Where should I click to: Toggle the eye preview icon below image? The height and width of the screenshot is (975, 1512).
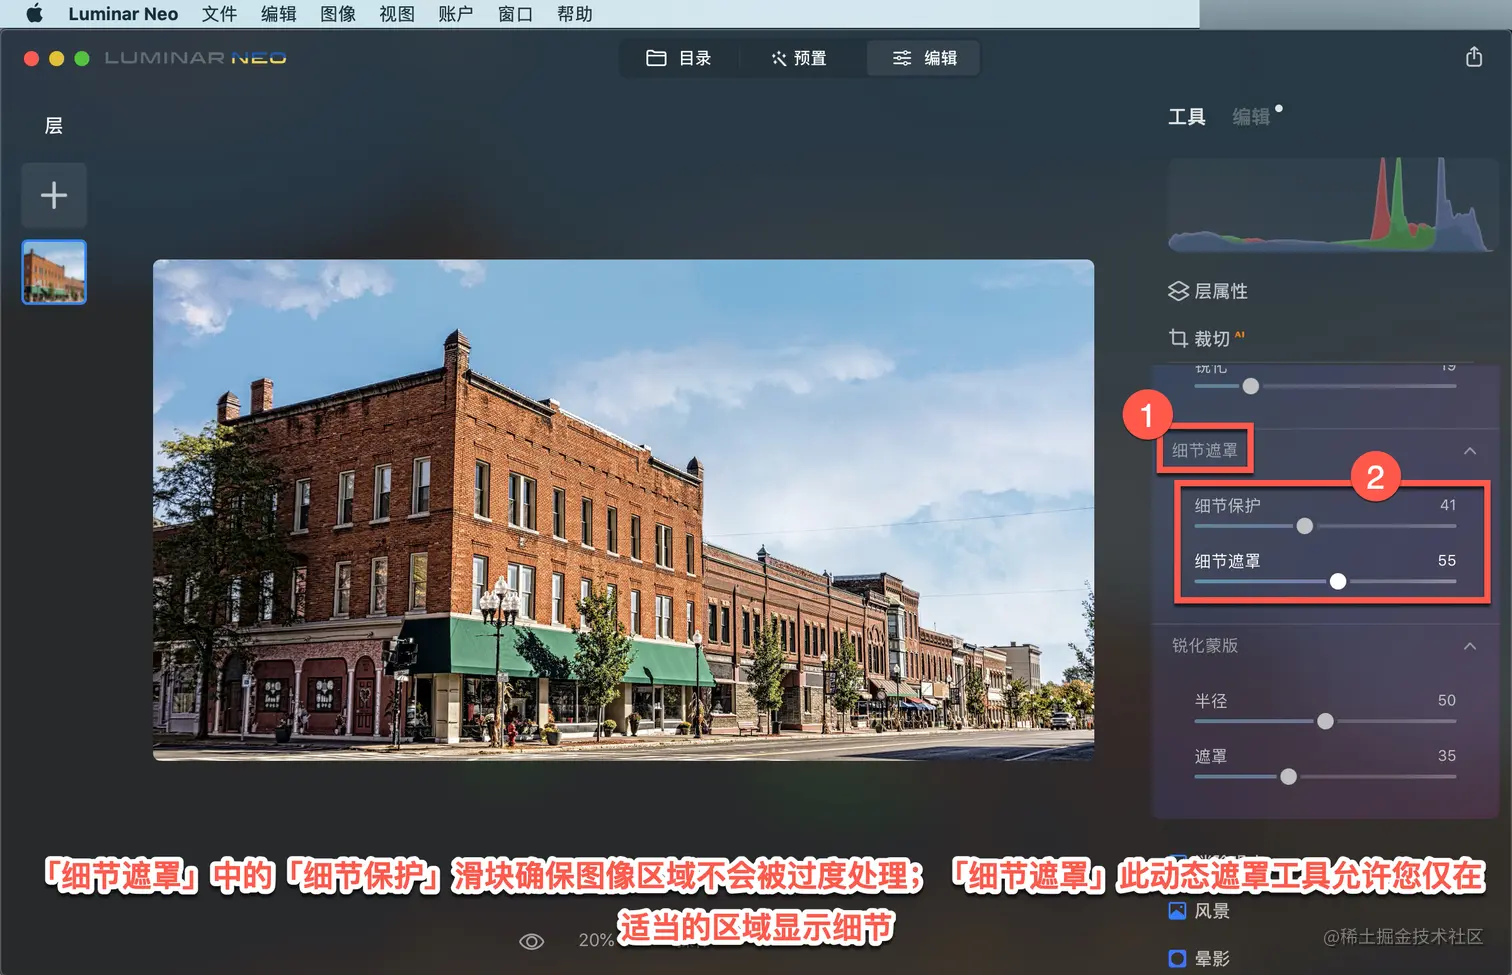(531, 941)
